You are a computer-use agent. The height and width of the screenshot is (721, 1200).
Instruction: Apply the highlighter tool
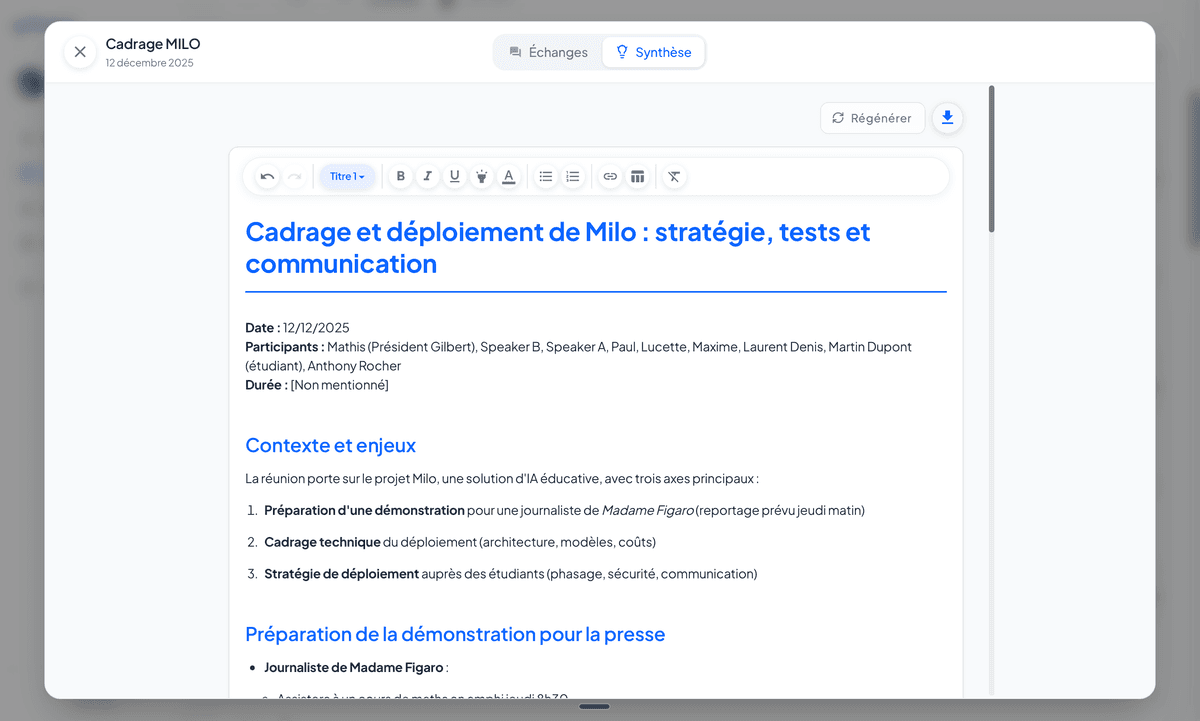pyautogui.click(x=482, y=177)
